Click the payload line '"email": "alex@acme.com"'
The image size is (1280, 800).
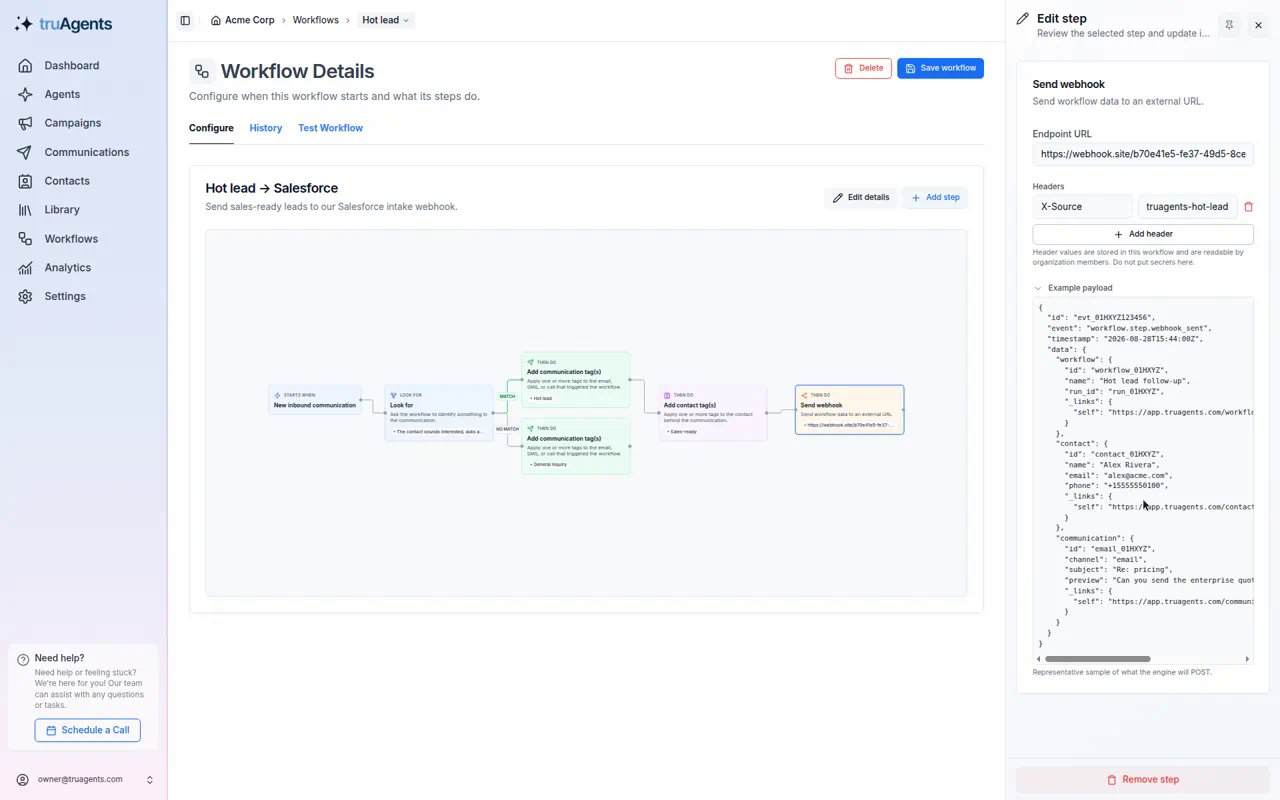point(1118,475)
